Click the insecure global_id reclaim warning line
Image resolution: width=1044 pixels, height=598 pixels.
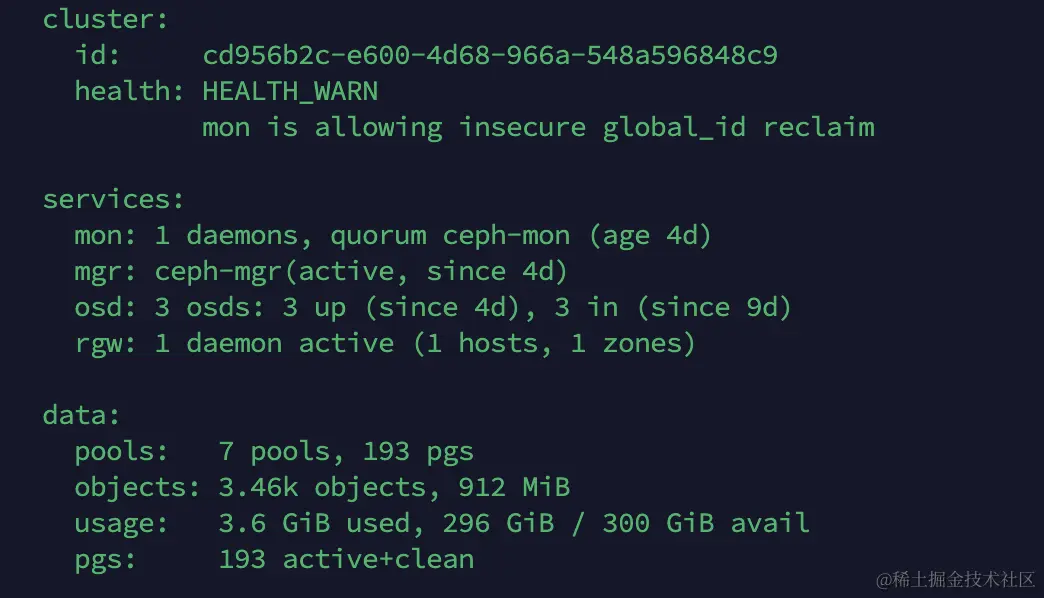(538, 128)
